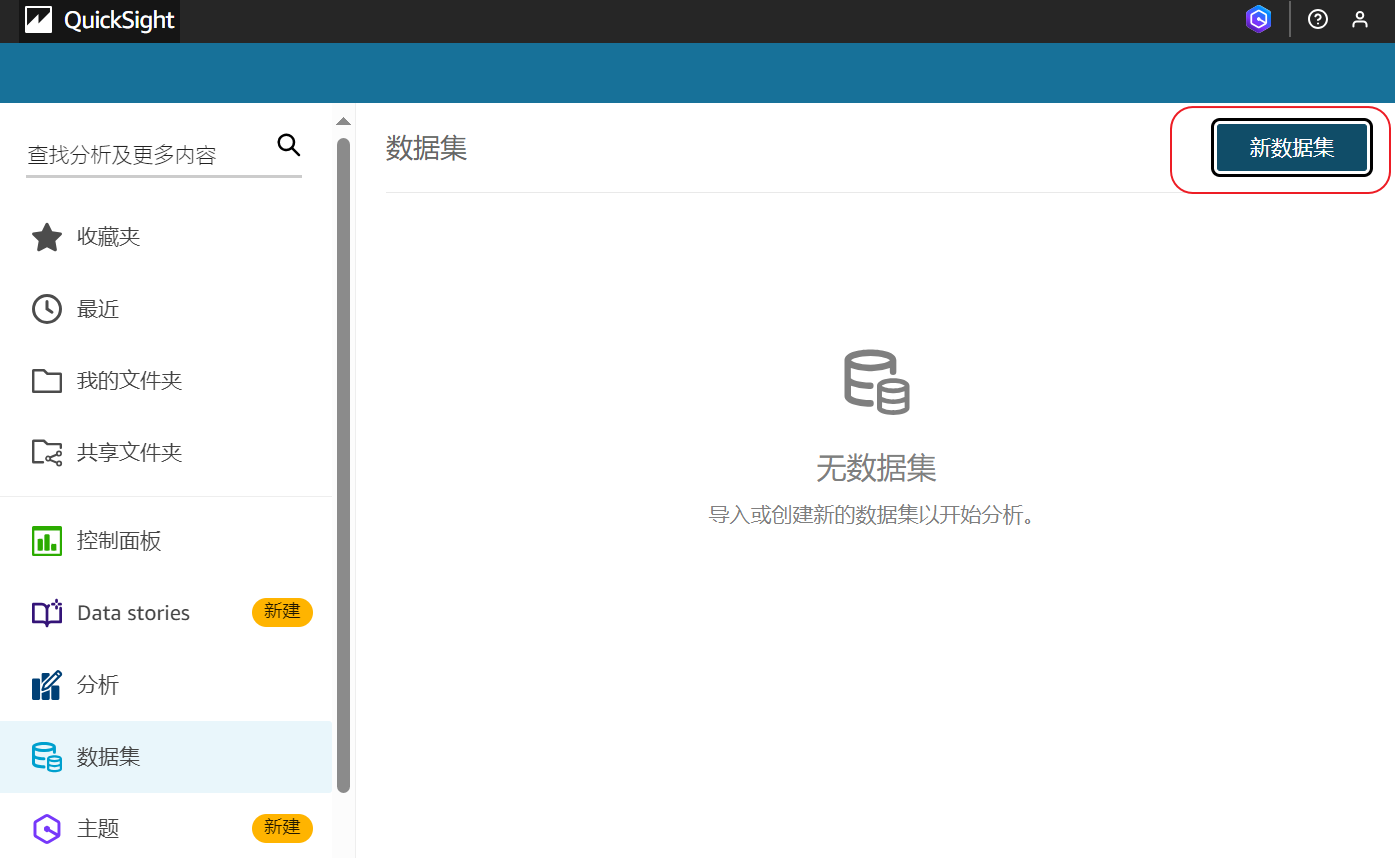Select 分析 in the sidebar
This screenshot has height=858, width=1395.
tap(98, 685)
